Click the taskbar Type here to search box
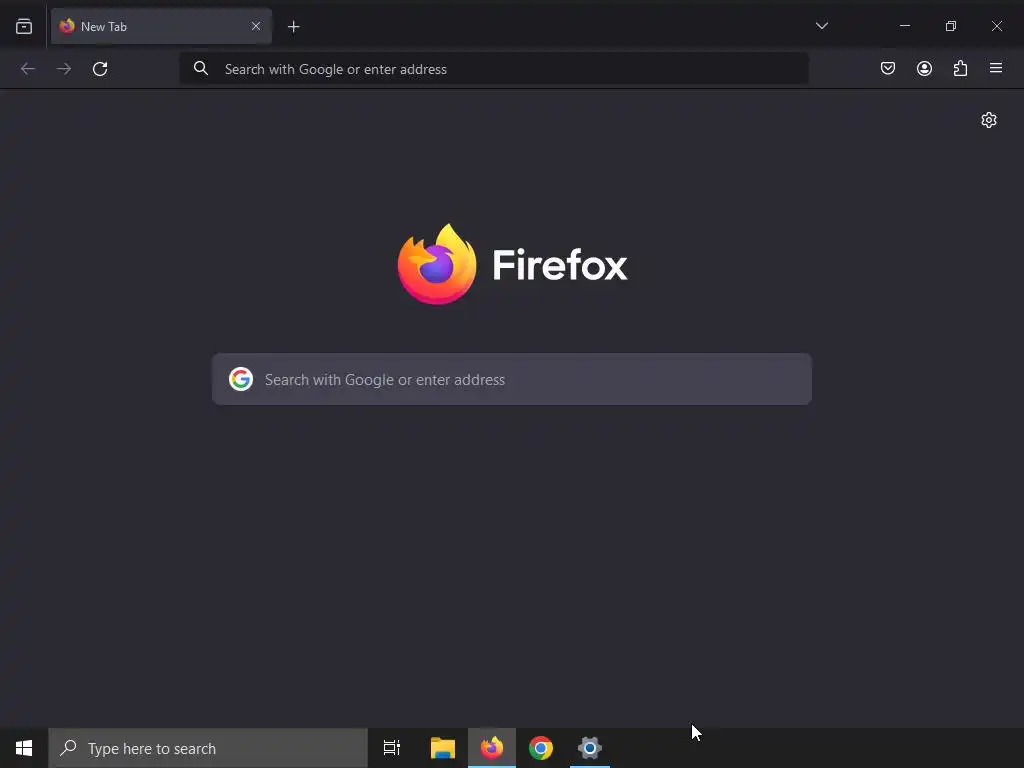 pos(208,748)
